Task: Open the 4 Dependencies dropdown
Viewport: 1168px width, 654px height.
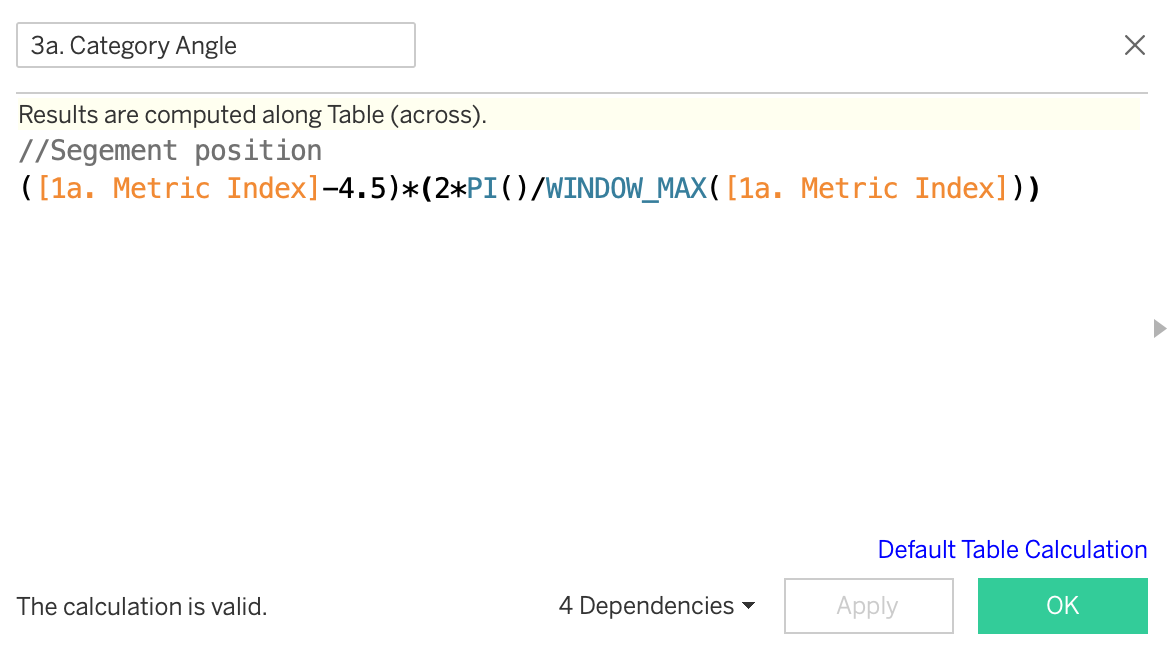Action: [x=656, y=606]
